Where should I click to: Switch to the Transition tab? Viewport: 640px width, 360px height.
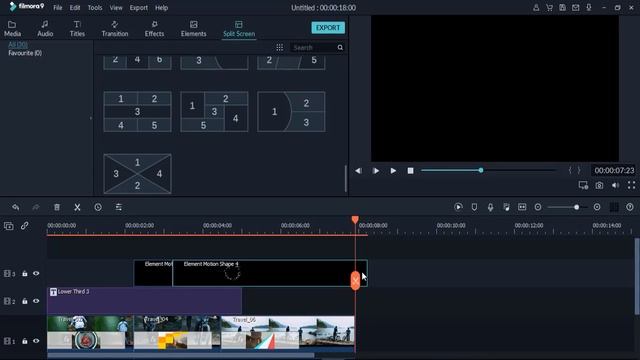coord(115,29)
